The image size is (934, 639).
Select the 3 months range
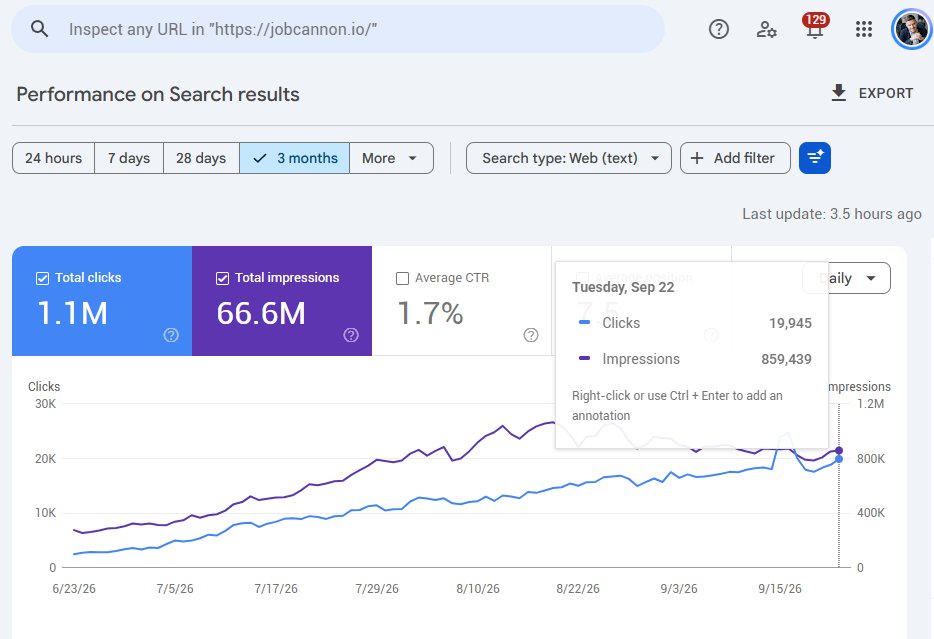click(295, 158)
